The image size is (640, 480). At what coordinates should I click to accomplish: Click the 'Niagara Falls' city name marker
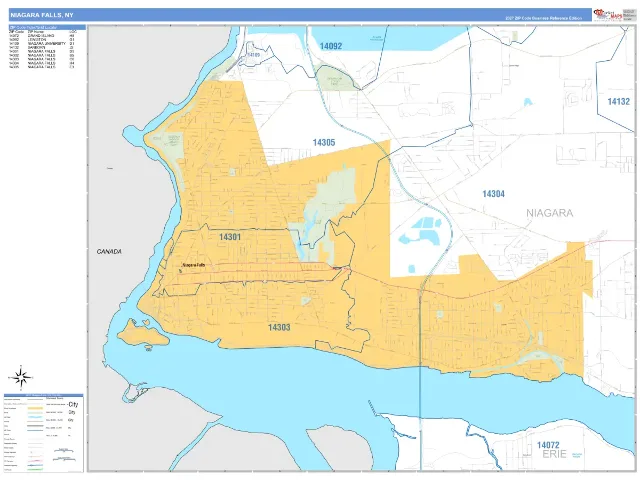[193, 265]
